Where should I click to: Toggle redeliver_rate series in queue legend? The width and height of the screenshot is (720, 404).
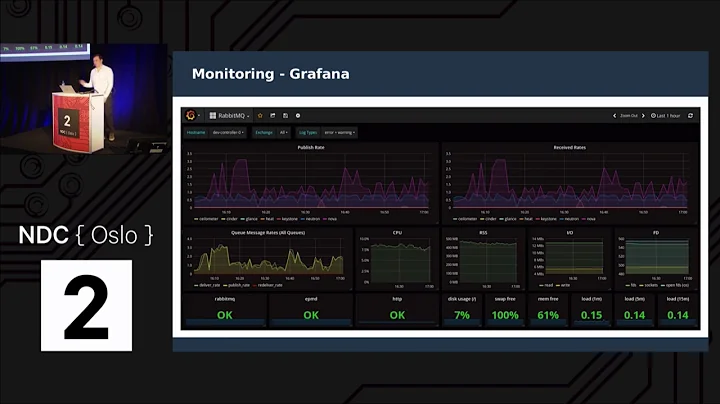(268, 285)
